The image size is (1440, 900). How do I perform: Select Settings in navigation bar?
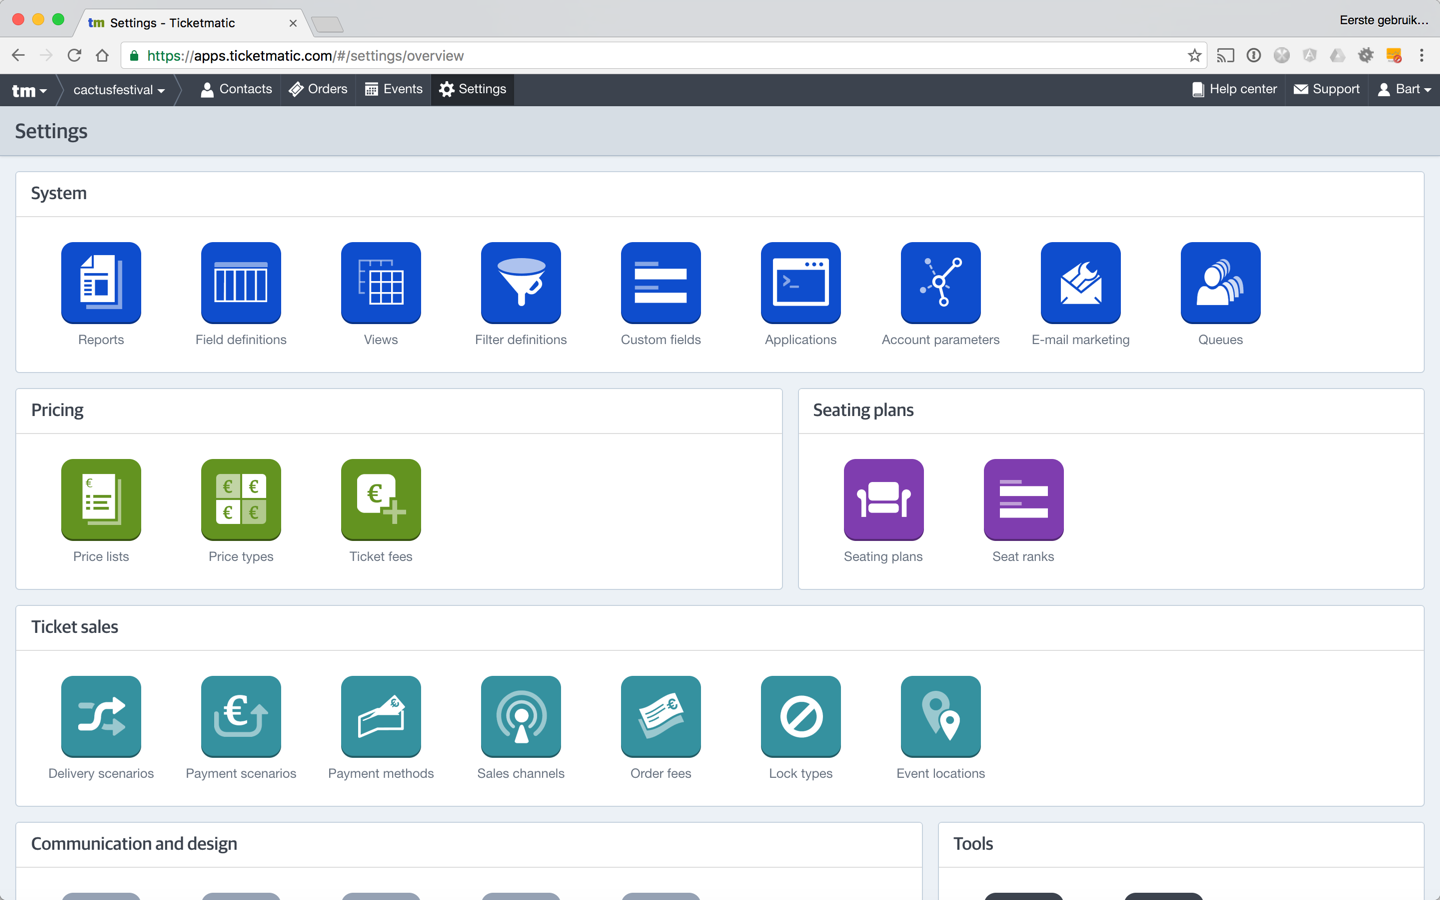click(473, 89)
